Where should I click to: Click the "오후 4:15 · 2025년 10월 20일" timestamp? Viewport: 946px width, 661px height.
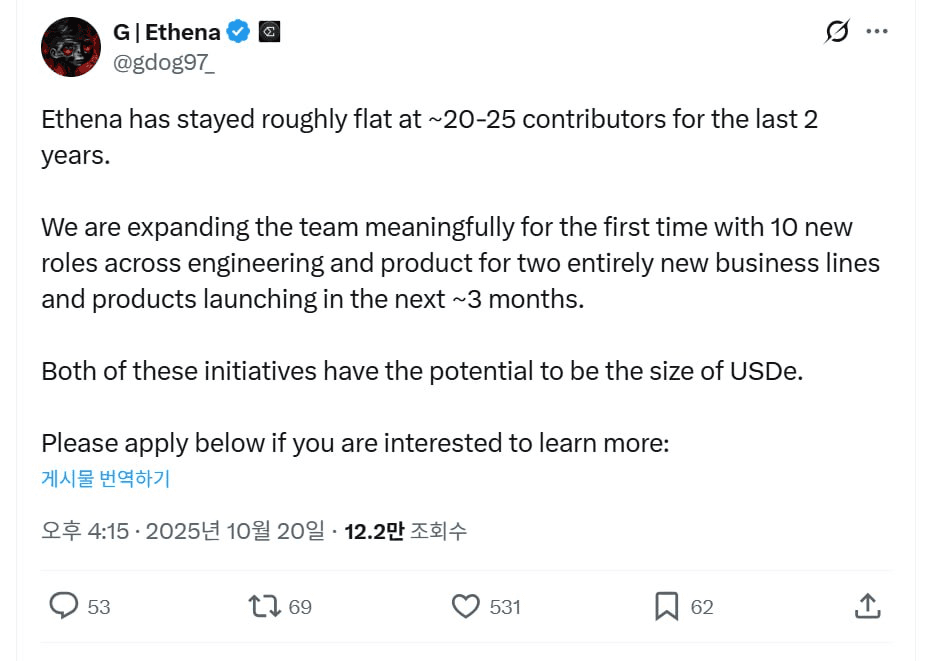click(x=183, y=531)
